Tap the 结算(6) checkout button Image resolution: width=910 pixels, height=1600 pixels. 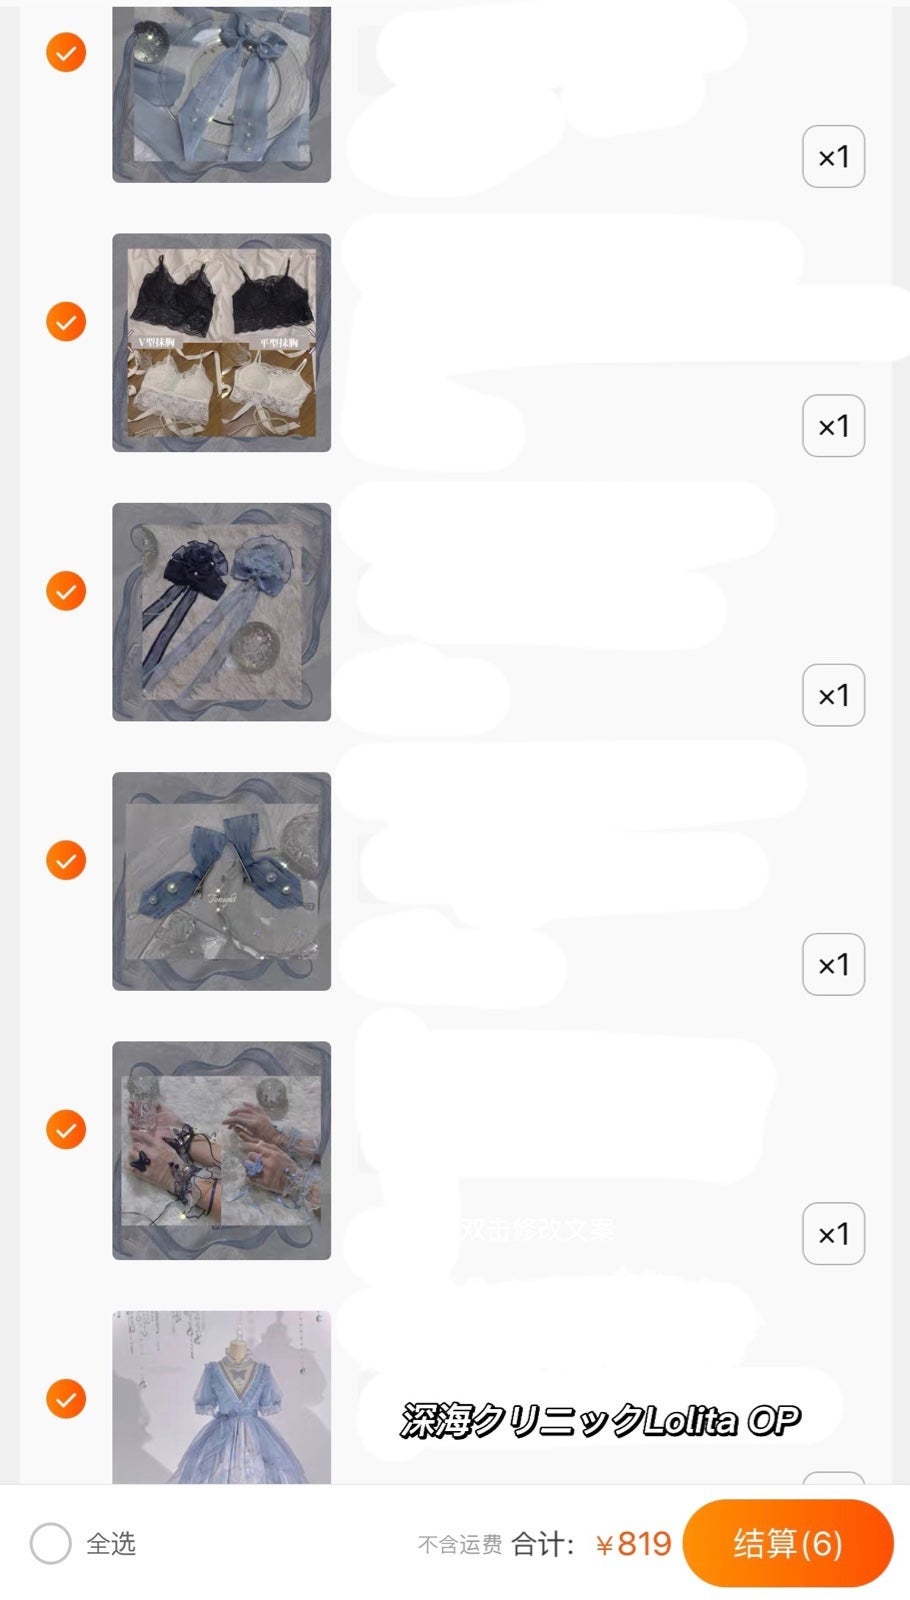click(787, 1543)
